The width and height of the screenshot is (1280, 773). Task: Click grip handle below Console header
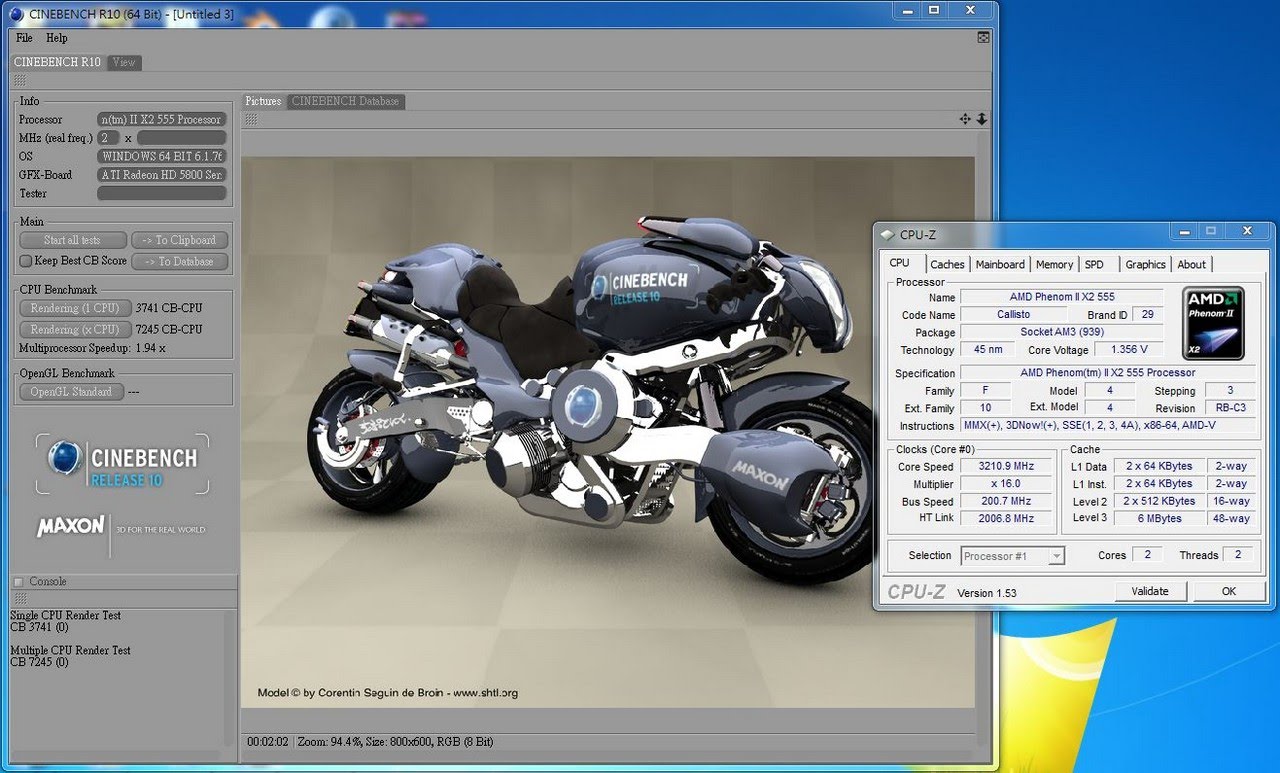point(20,598)
